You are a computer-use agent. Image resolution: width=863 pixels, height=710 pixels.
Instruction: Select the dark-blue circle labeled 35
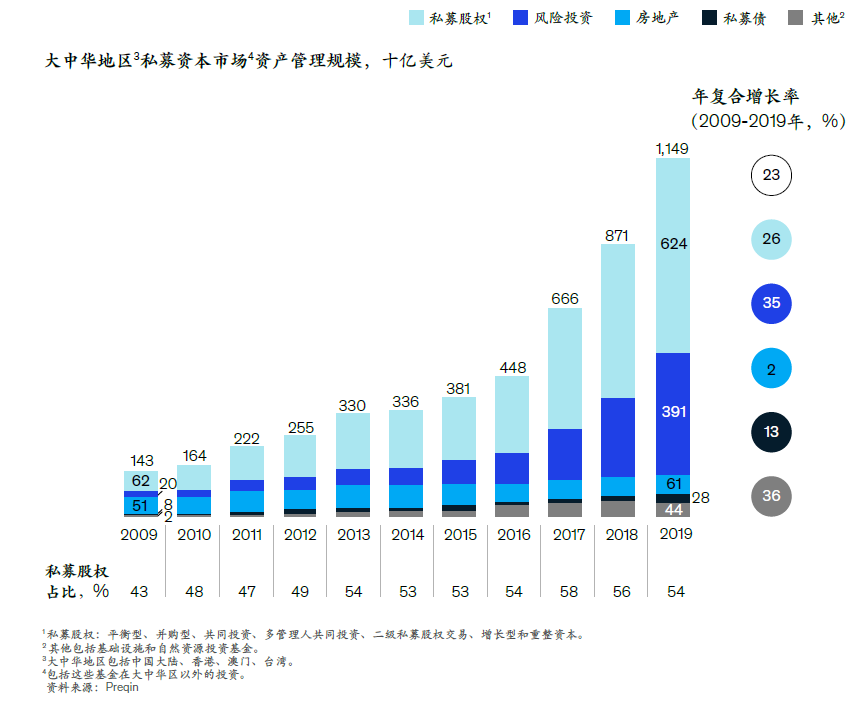click(771, 303)
